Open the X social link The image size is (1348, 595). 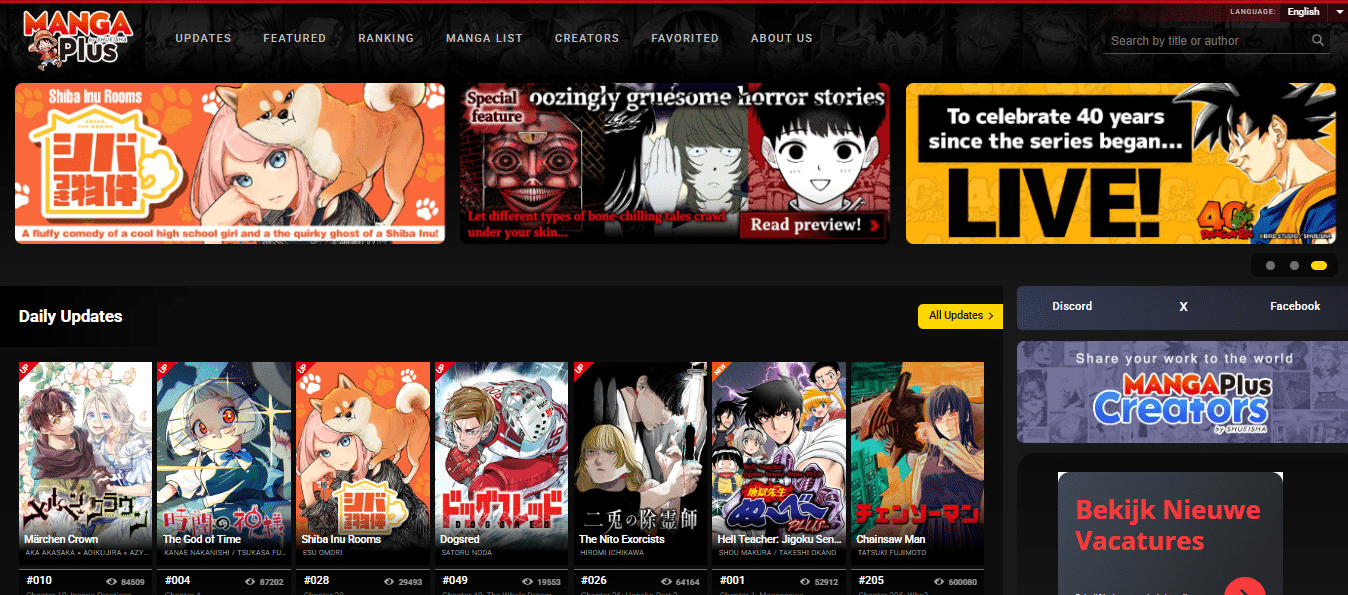[x=1183, y=307]
